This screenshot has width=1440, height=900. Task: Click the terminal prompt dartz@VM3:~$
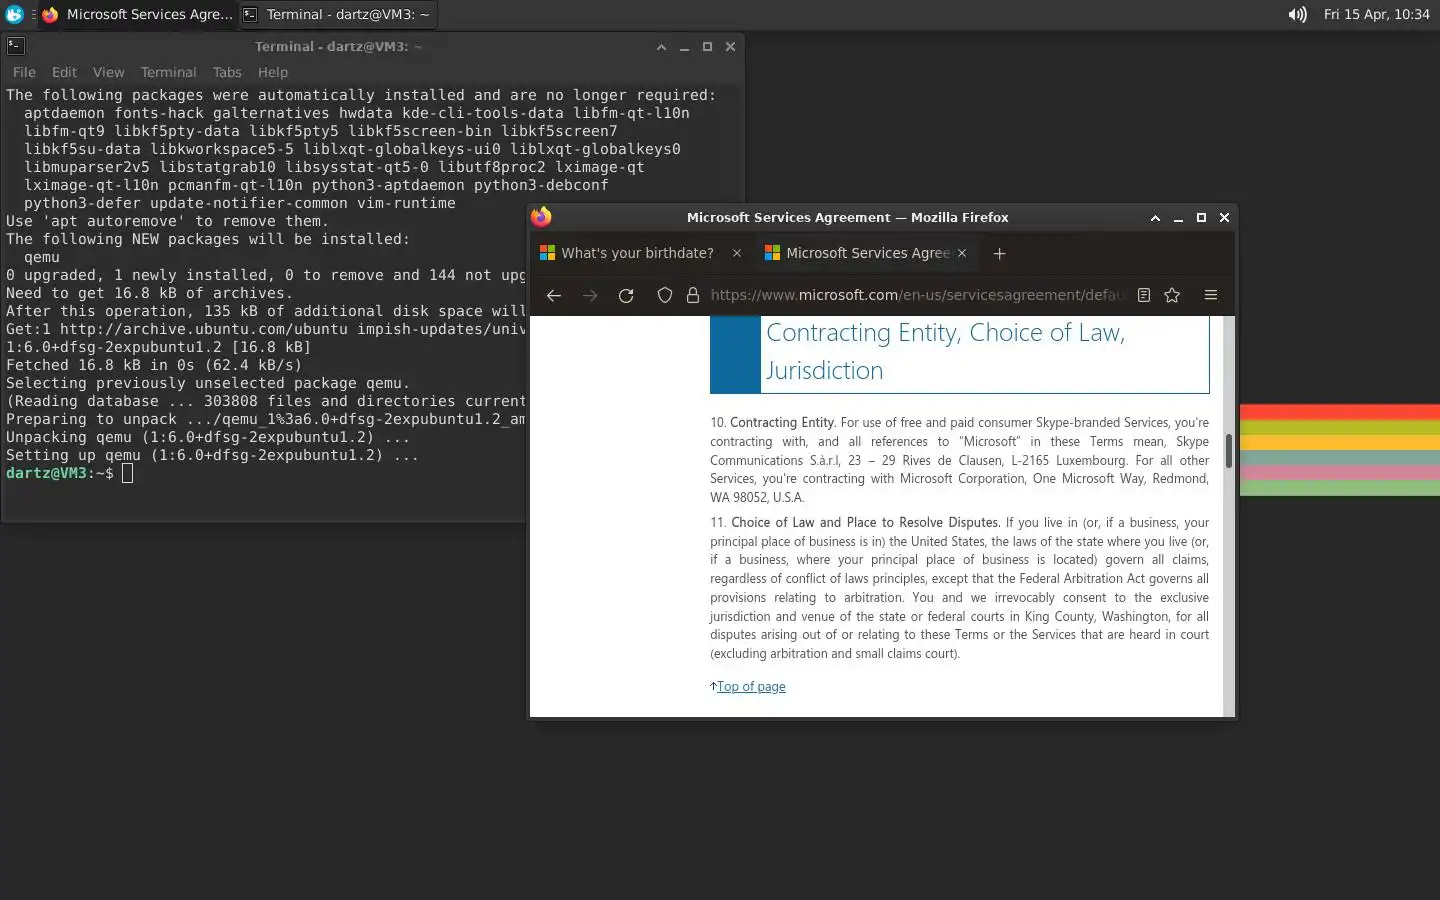(60, 473)
